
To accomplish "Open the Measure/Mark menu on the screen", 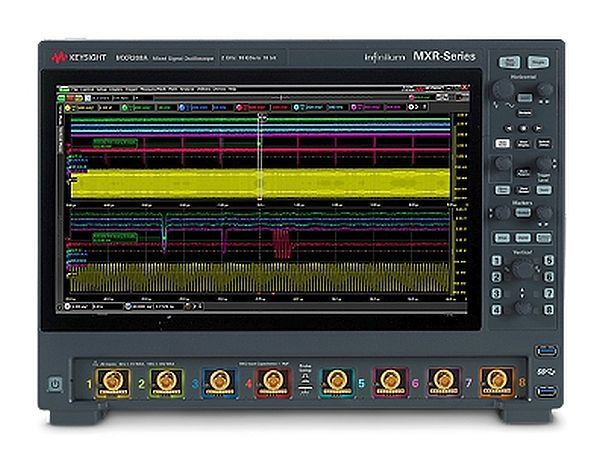I will 153,89.
